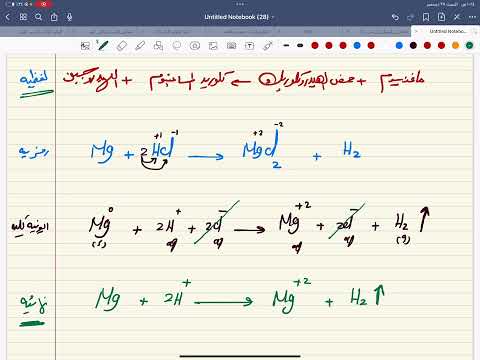Image resolution: width=480 pixels, height=360 pixels.
Task: Choose the thick stroke thickness
Action: coord(300,45)
